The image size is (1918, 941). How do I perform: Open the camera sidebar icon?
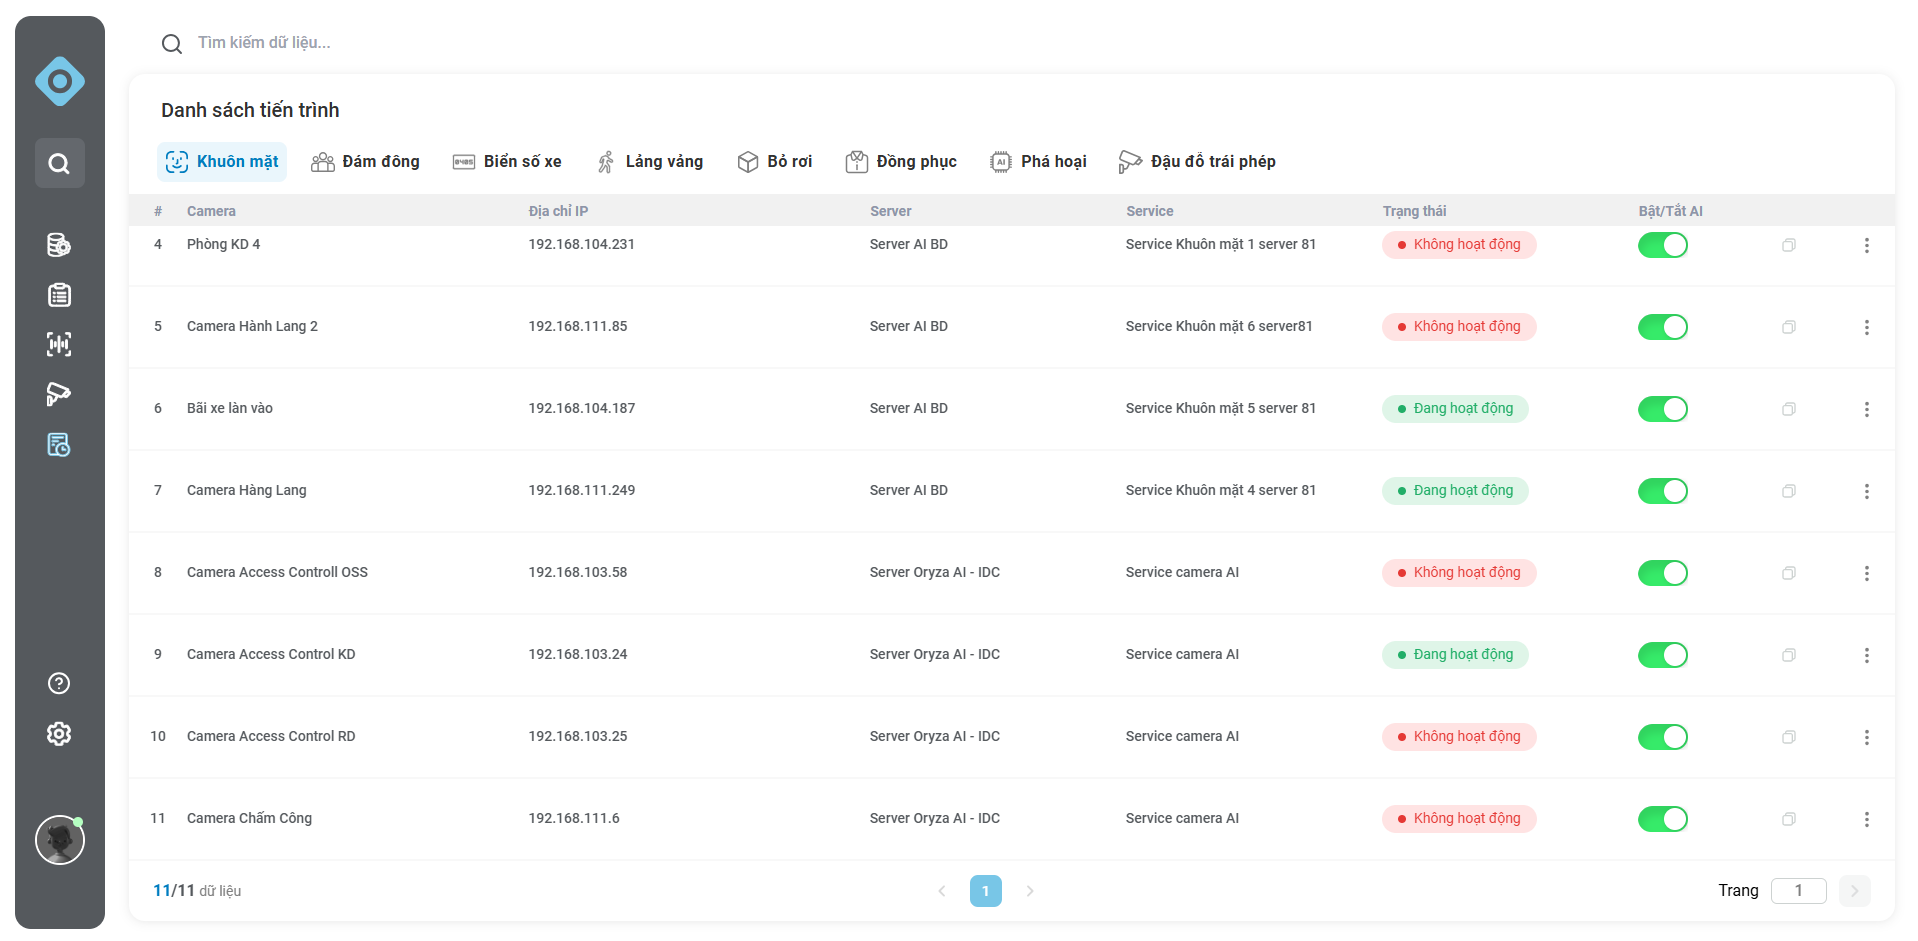coord(59,394)
